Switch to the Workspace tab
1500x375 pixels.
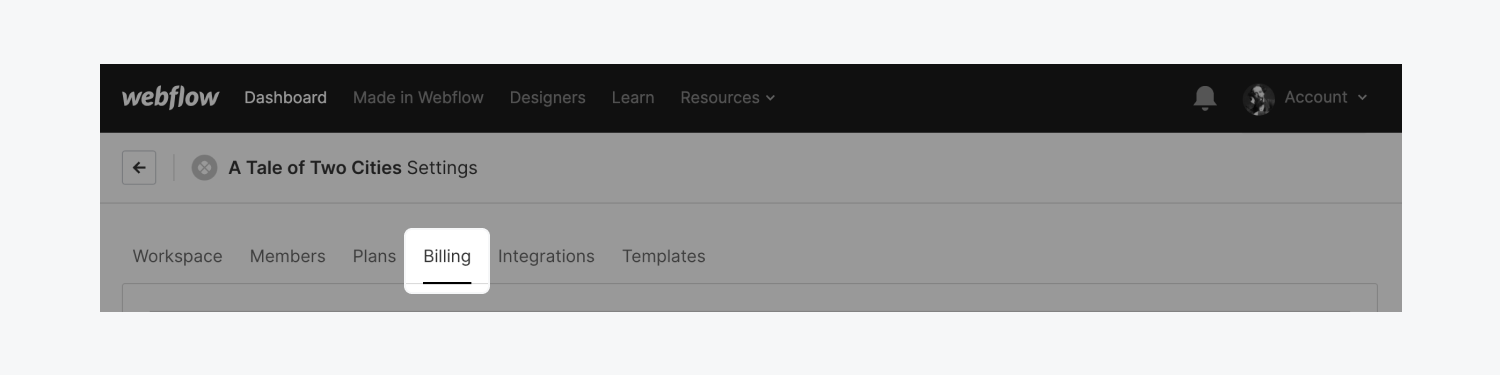(177, 256)
